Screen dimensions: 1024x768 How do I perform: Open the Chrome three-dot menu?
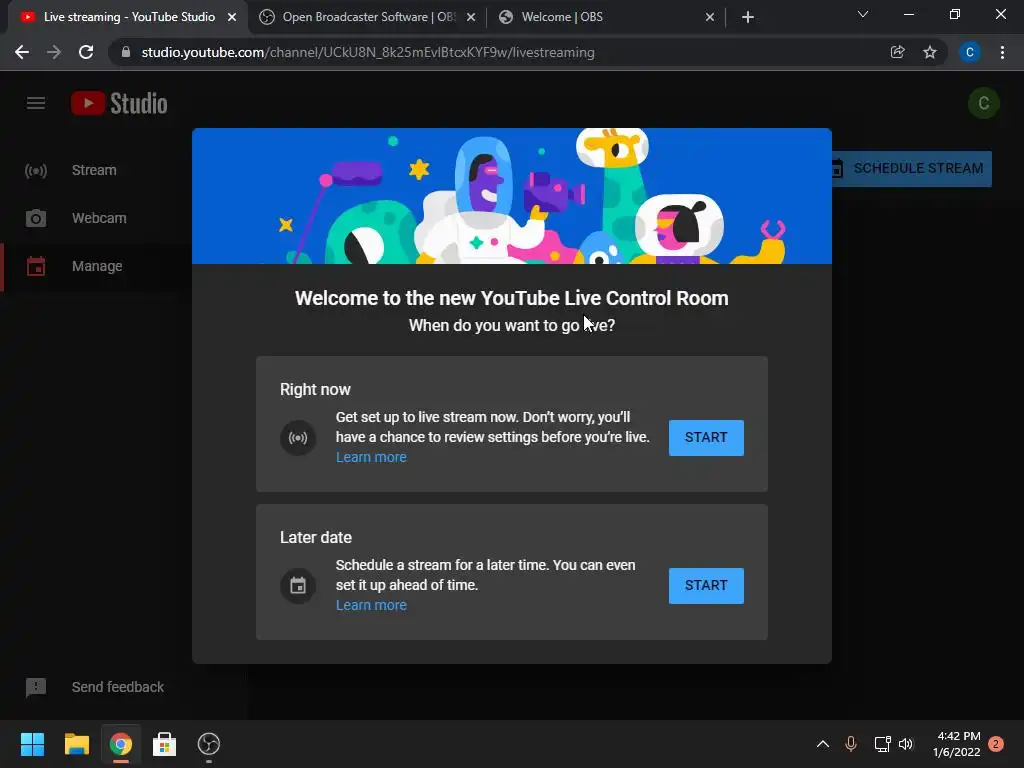point(1002,52)
